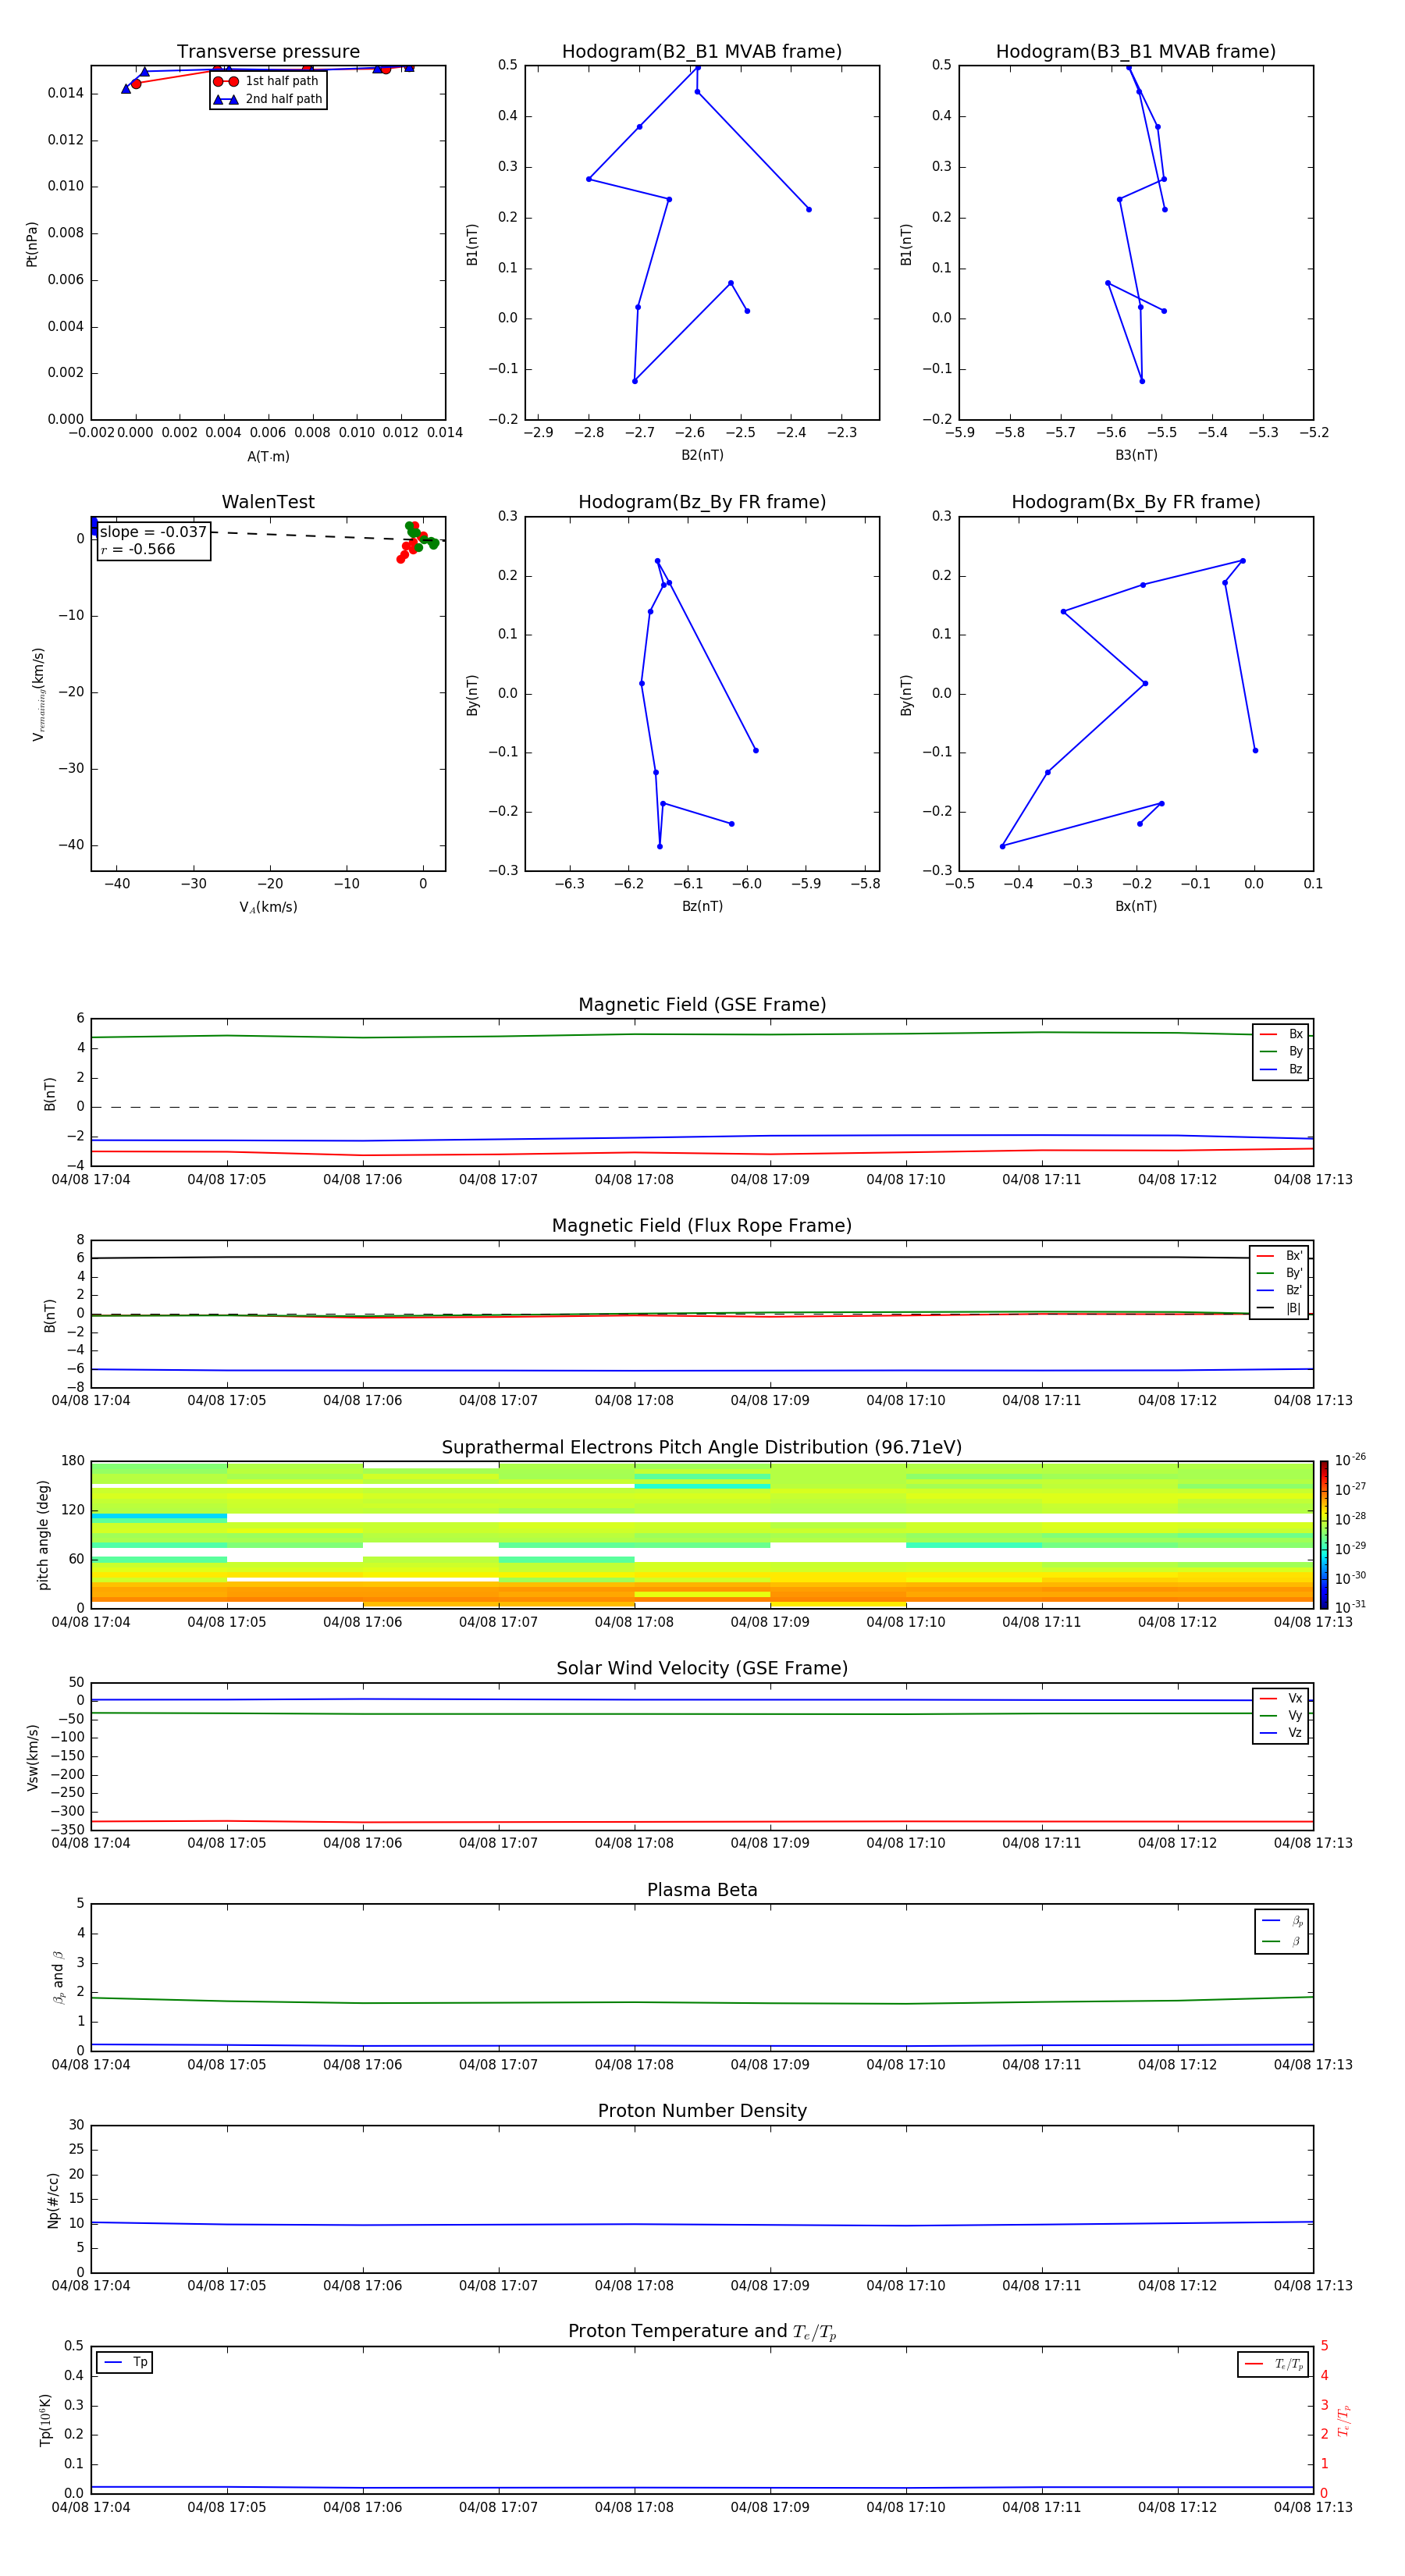The height and width of the screenshot is (2576, 1405).
Task: Click the "slope = -0.037" annotation
Action: [153, 532]
